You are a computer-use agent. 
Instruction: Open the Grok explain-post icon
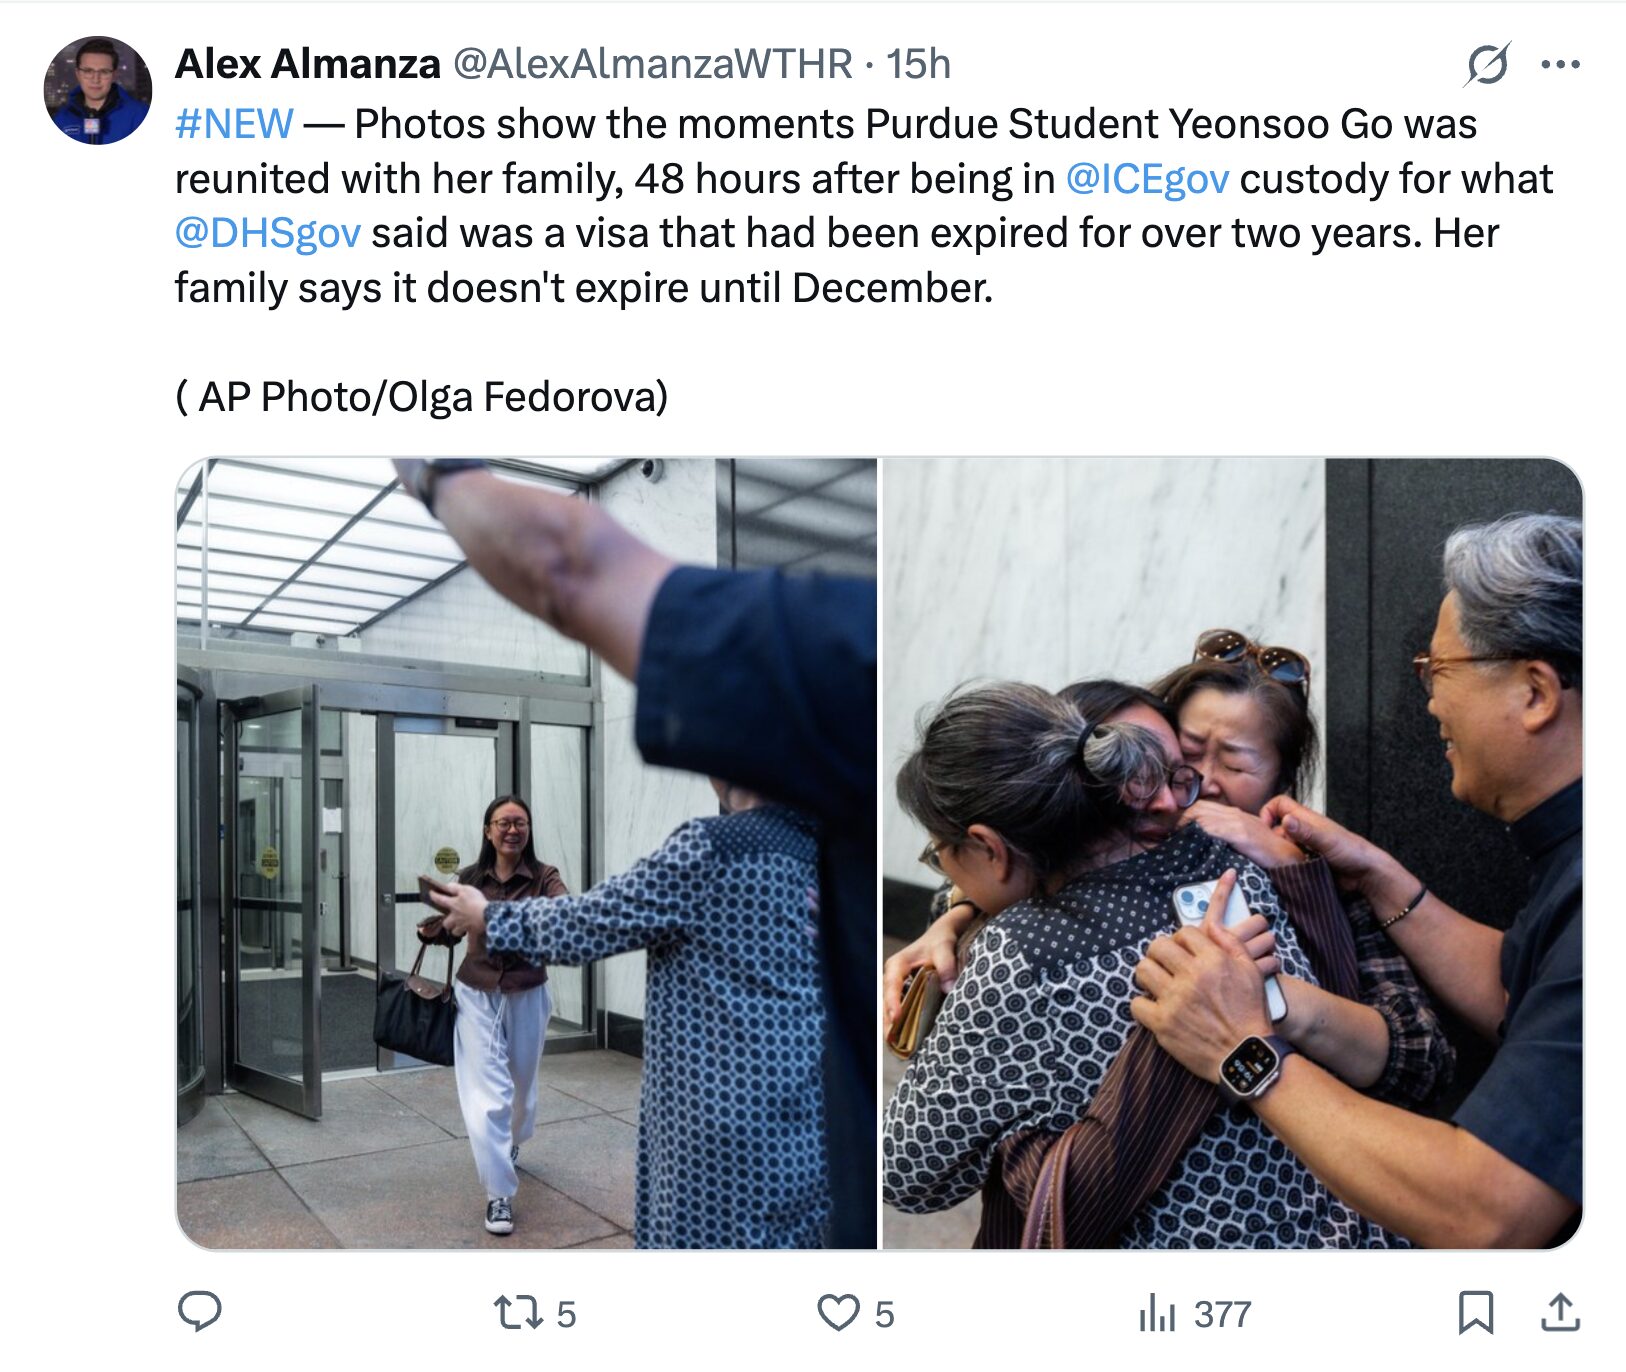[x=1487, y=65]
